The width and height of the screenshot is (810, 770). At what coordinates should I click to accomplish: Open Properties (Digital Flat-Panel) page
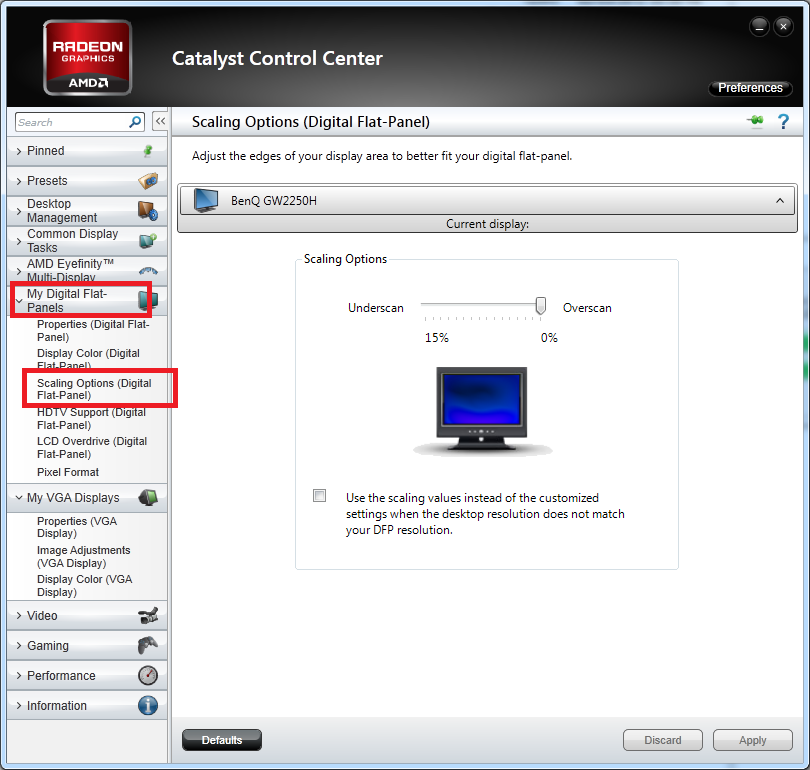click(93, 331)
